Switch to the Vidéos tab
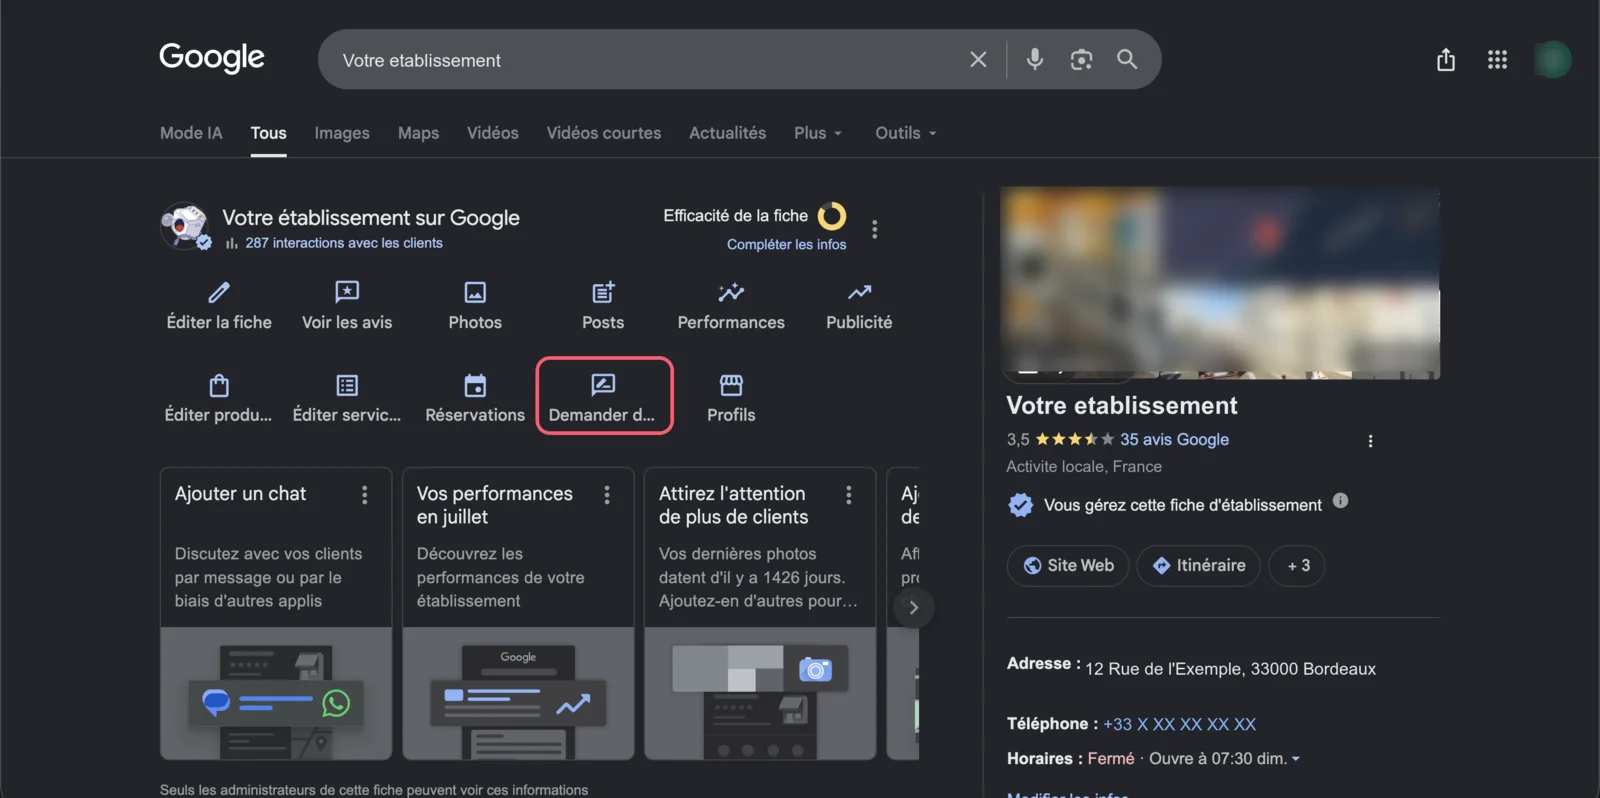Screen dimensions: 1600x798 493,133
